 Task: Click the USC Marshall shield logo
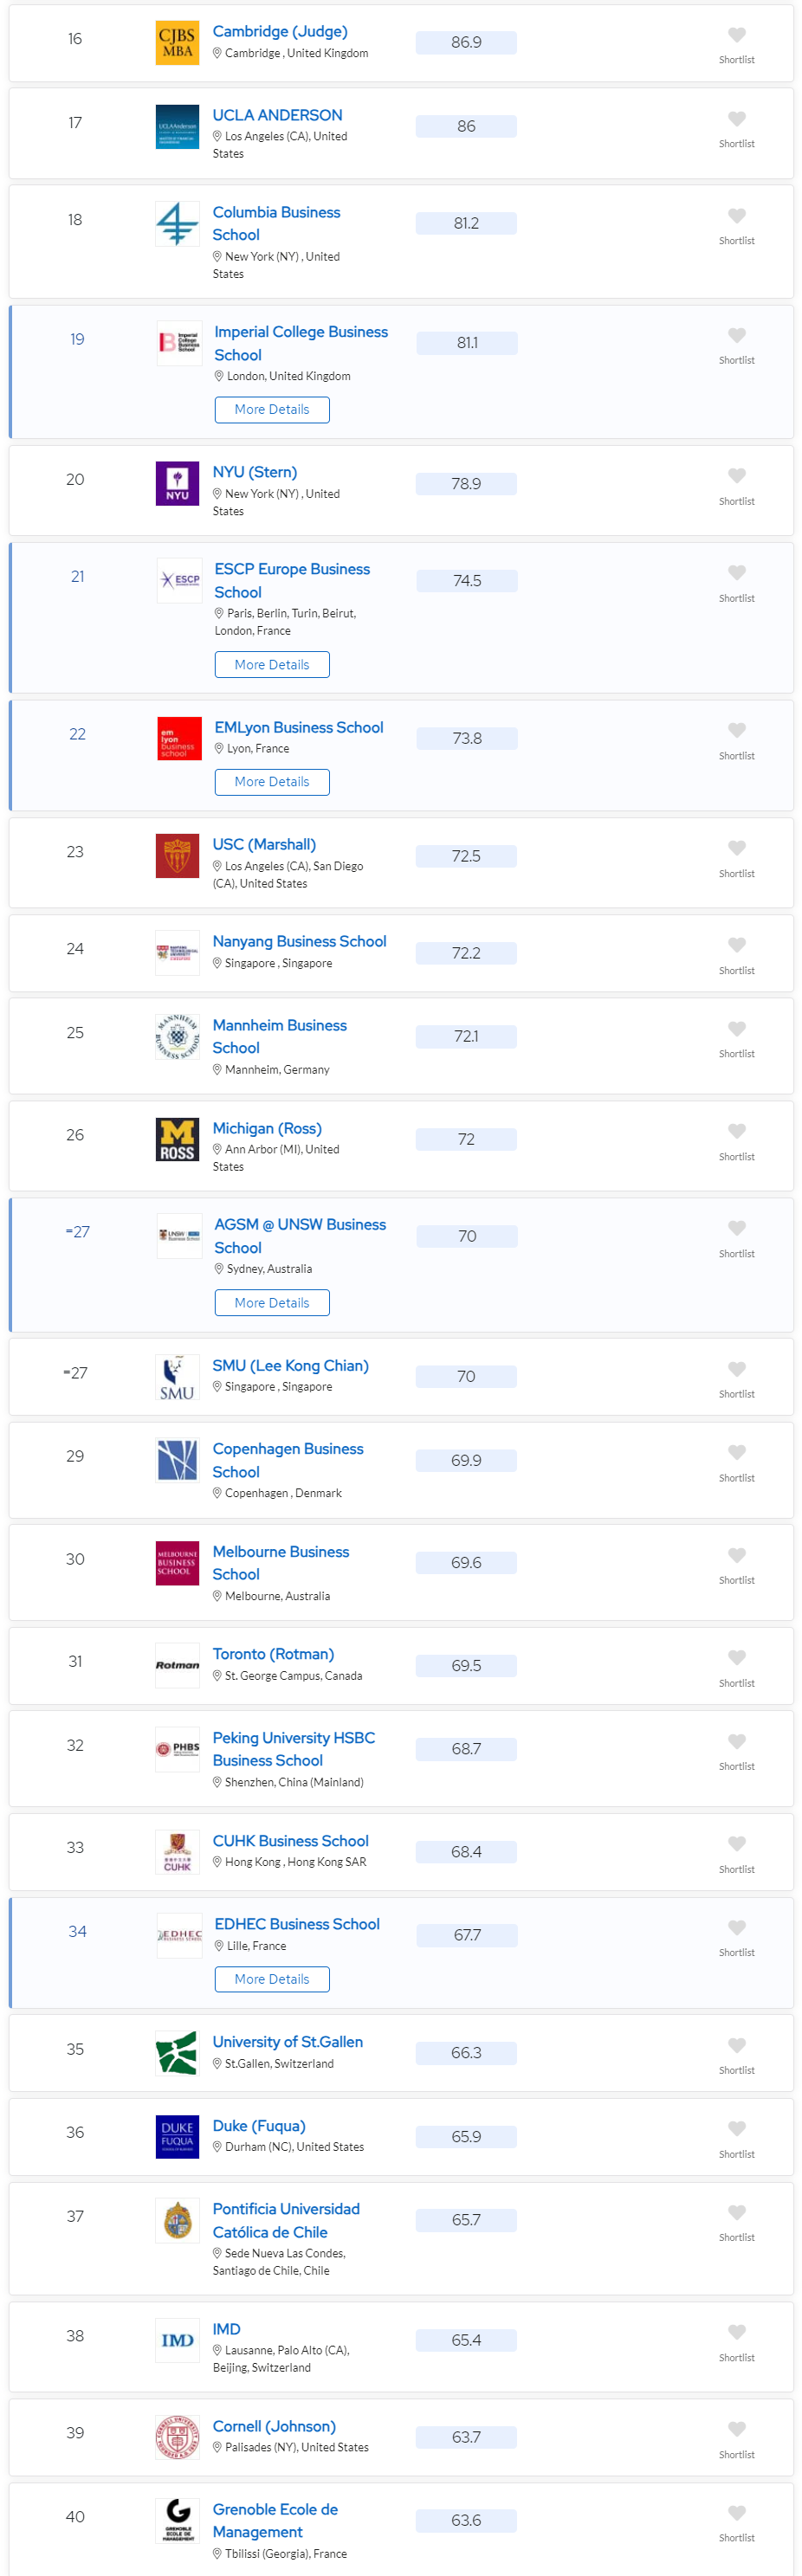point(177,856)
